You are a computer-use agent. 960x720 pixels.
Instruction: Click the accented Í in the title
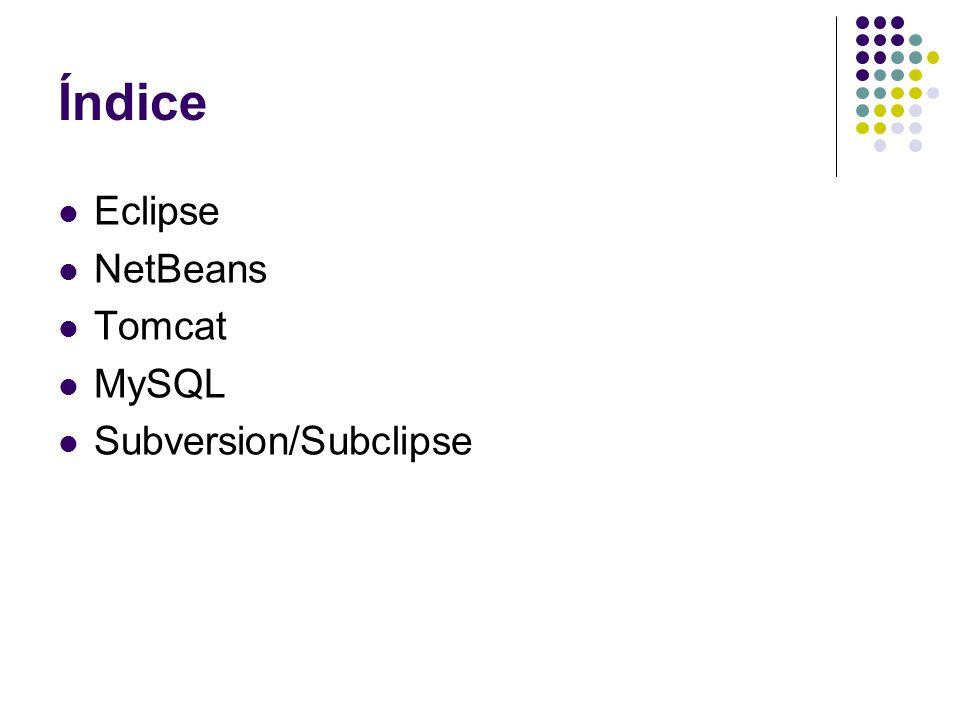pos(66,98)
